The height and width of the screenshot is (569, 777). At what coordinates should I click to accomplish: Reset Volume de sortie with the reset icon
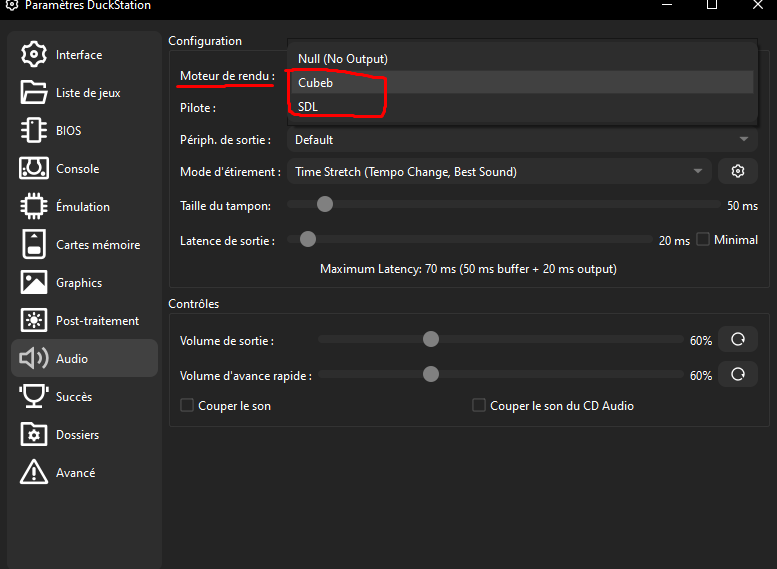(x=738, y=340)
